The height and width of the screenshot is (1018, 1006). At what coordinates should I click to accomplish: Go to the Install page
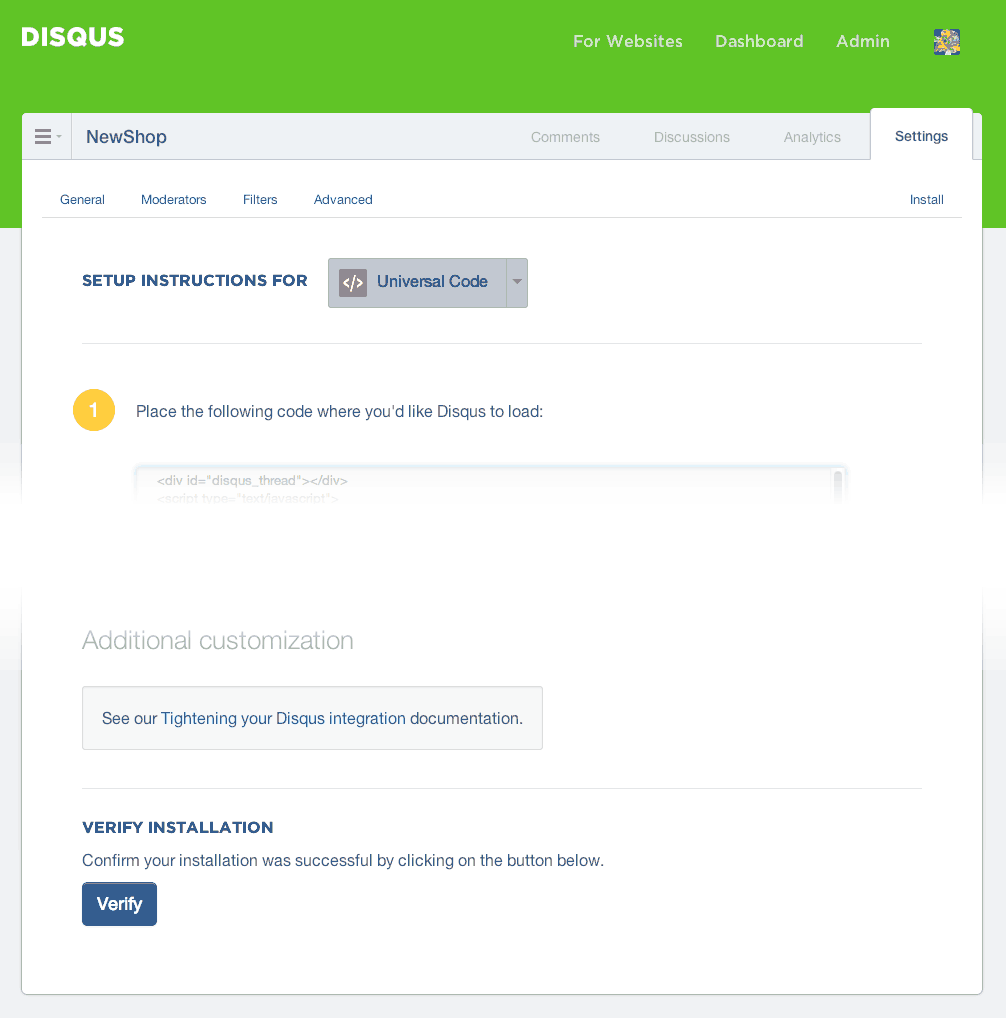tap(926, 199)
